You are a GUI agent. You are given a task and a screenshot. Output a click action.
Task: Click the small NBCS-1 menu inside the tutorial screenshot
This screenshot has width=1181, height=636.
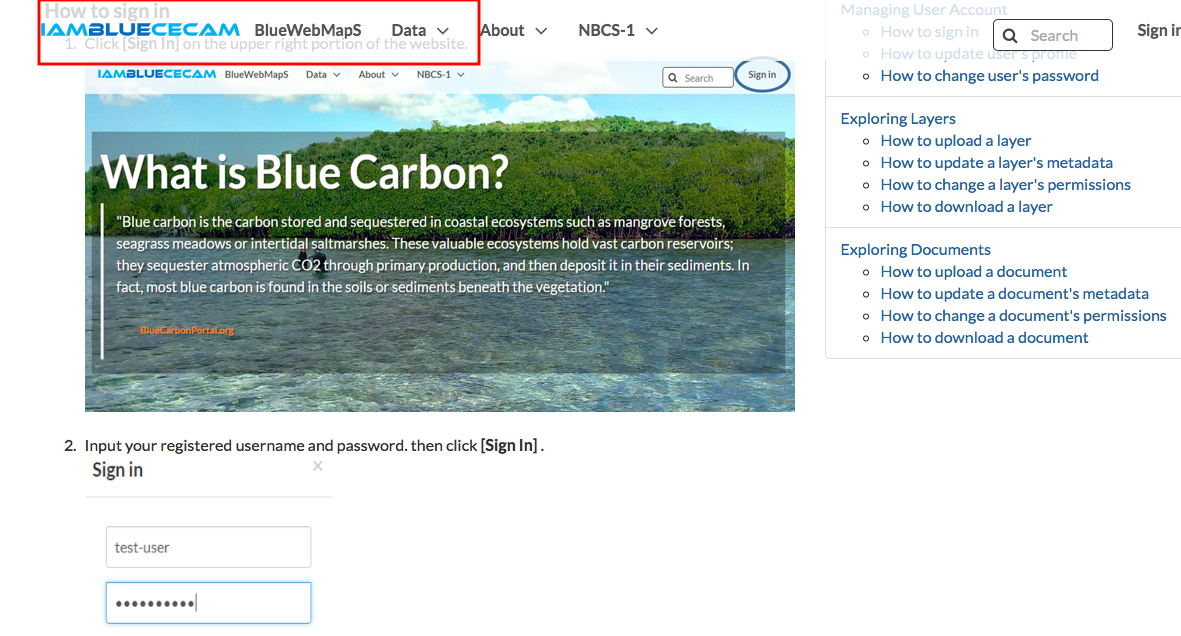coord(441,75)
